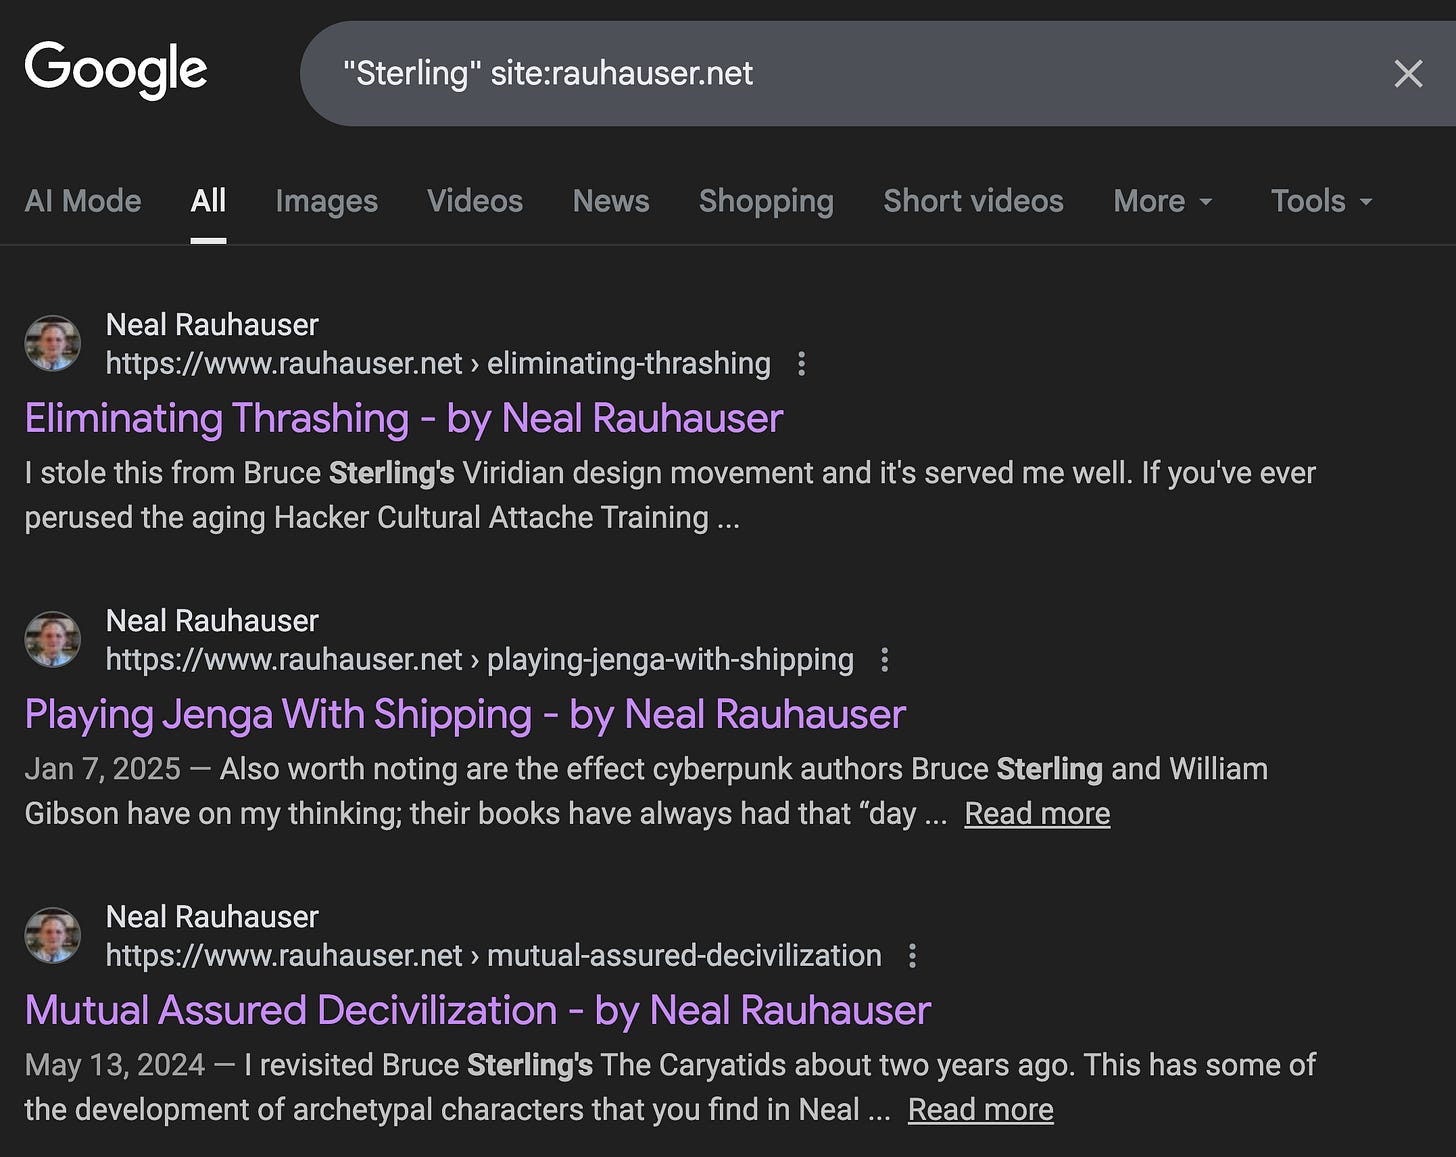The image size is (1456, 1157).
Task: Click snippet text mentioning The Caryatids
Action: 670,1087
